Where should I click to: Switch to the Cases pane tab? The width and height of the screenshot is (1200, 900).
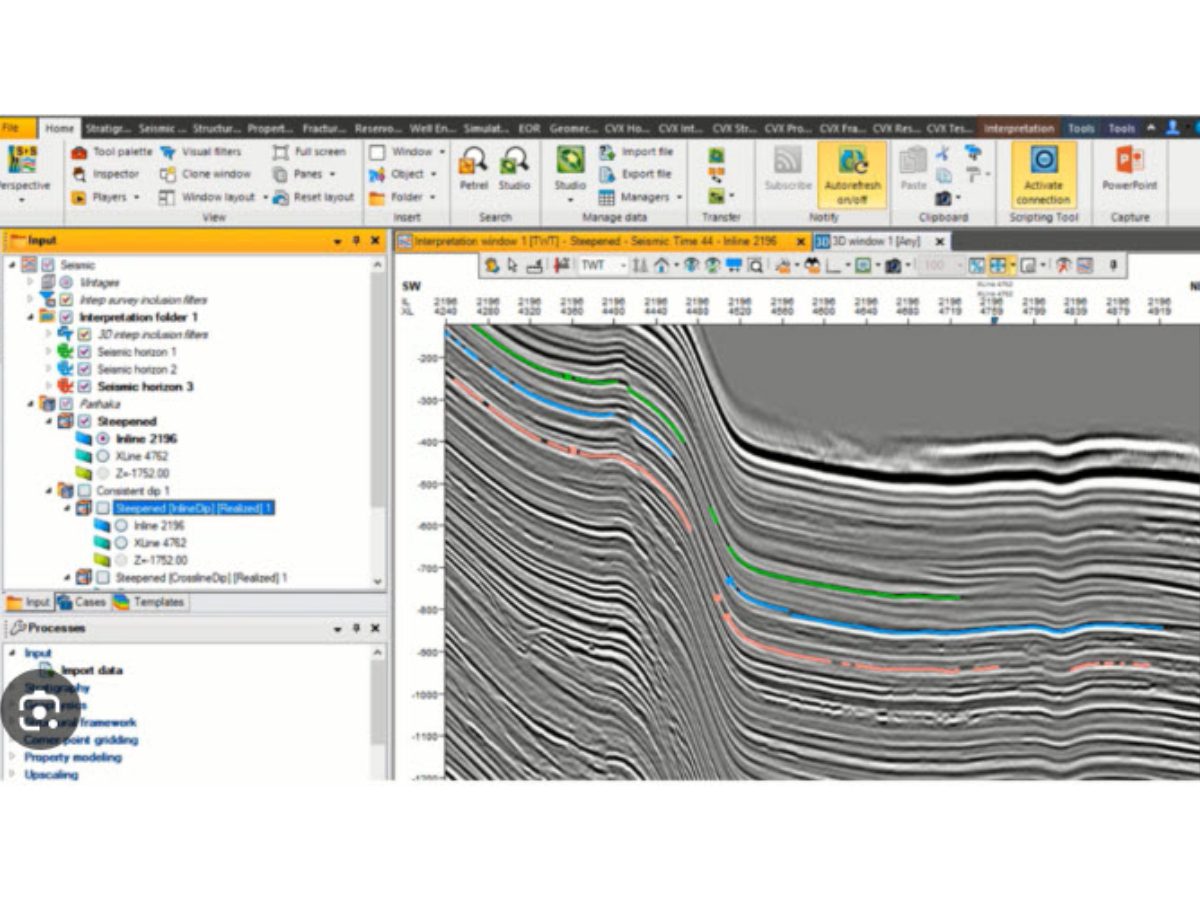tap(81, 602)
